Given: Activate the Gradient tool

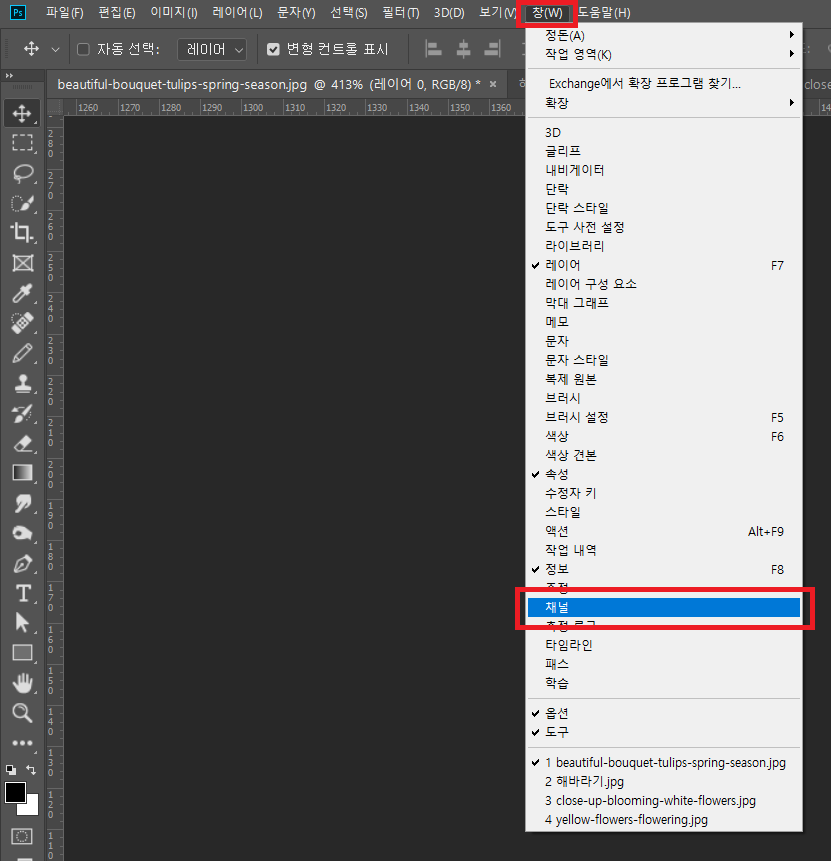Looking at the screenshot, I should pyautogui.click(x=22, y=473).
